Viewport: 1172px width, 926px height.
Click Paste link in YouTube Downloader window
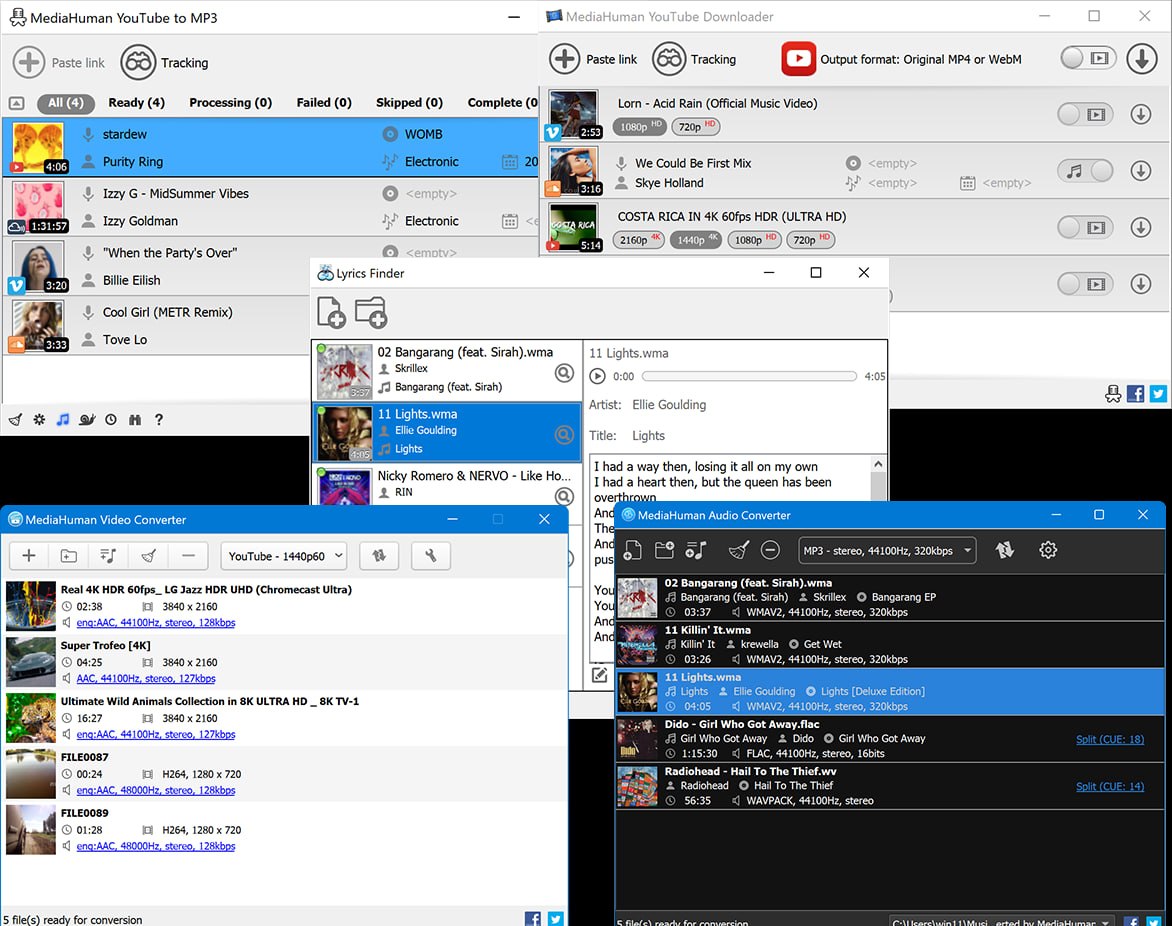pyautogui.click(x=593, y=59)
